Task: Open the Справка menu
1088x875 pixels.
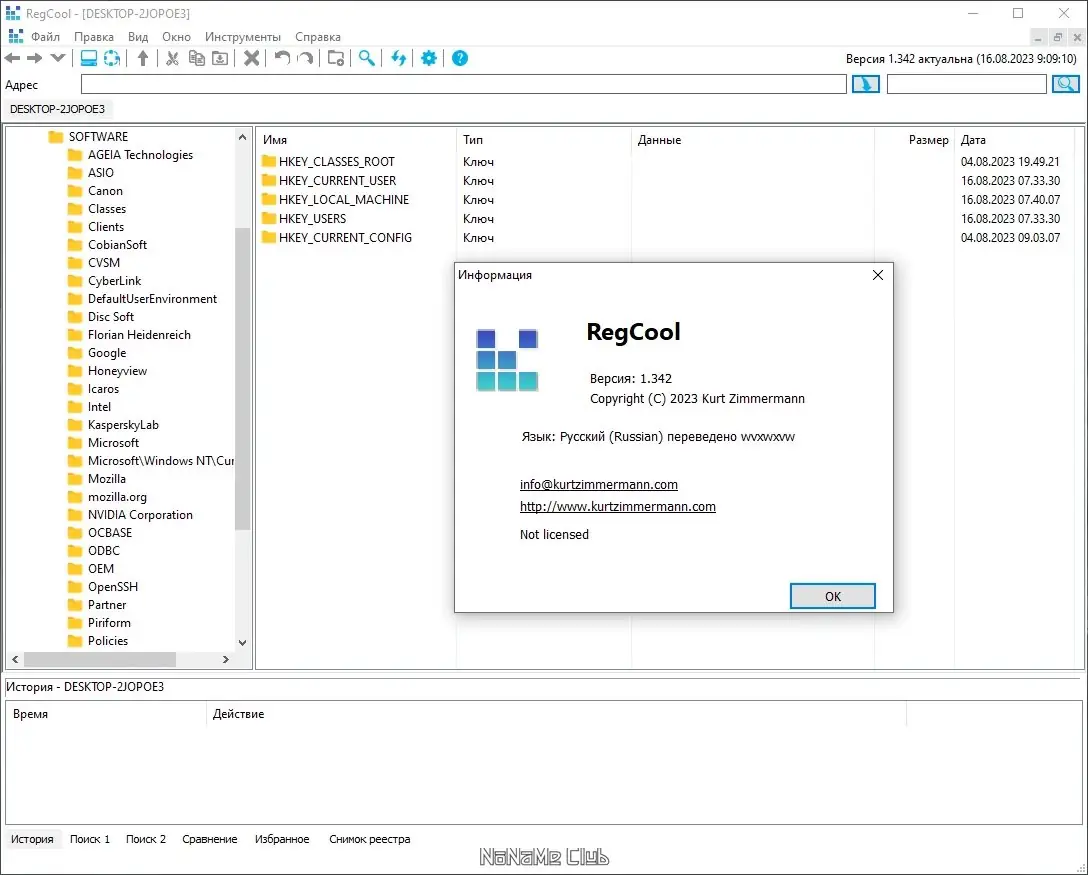Action: click(318, 37)
